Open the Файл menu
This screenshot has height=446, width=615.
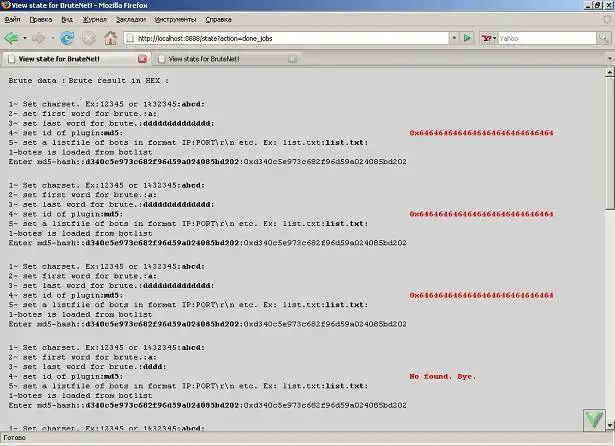click(12, 19)
